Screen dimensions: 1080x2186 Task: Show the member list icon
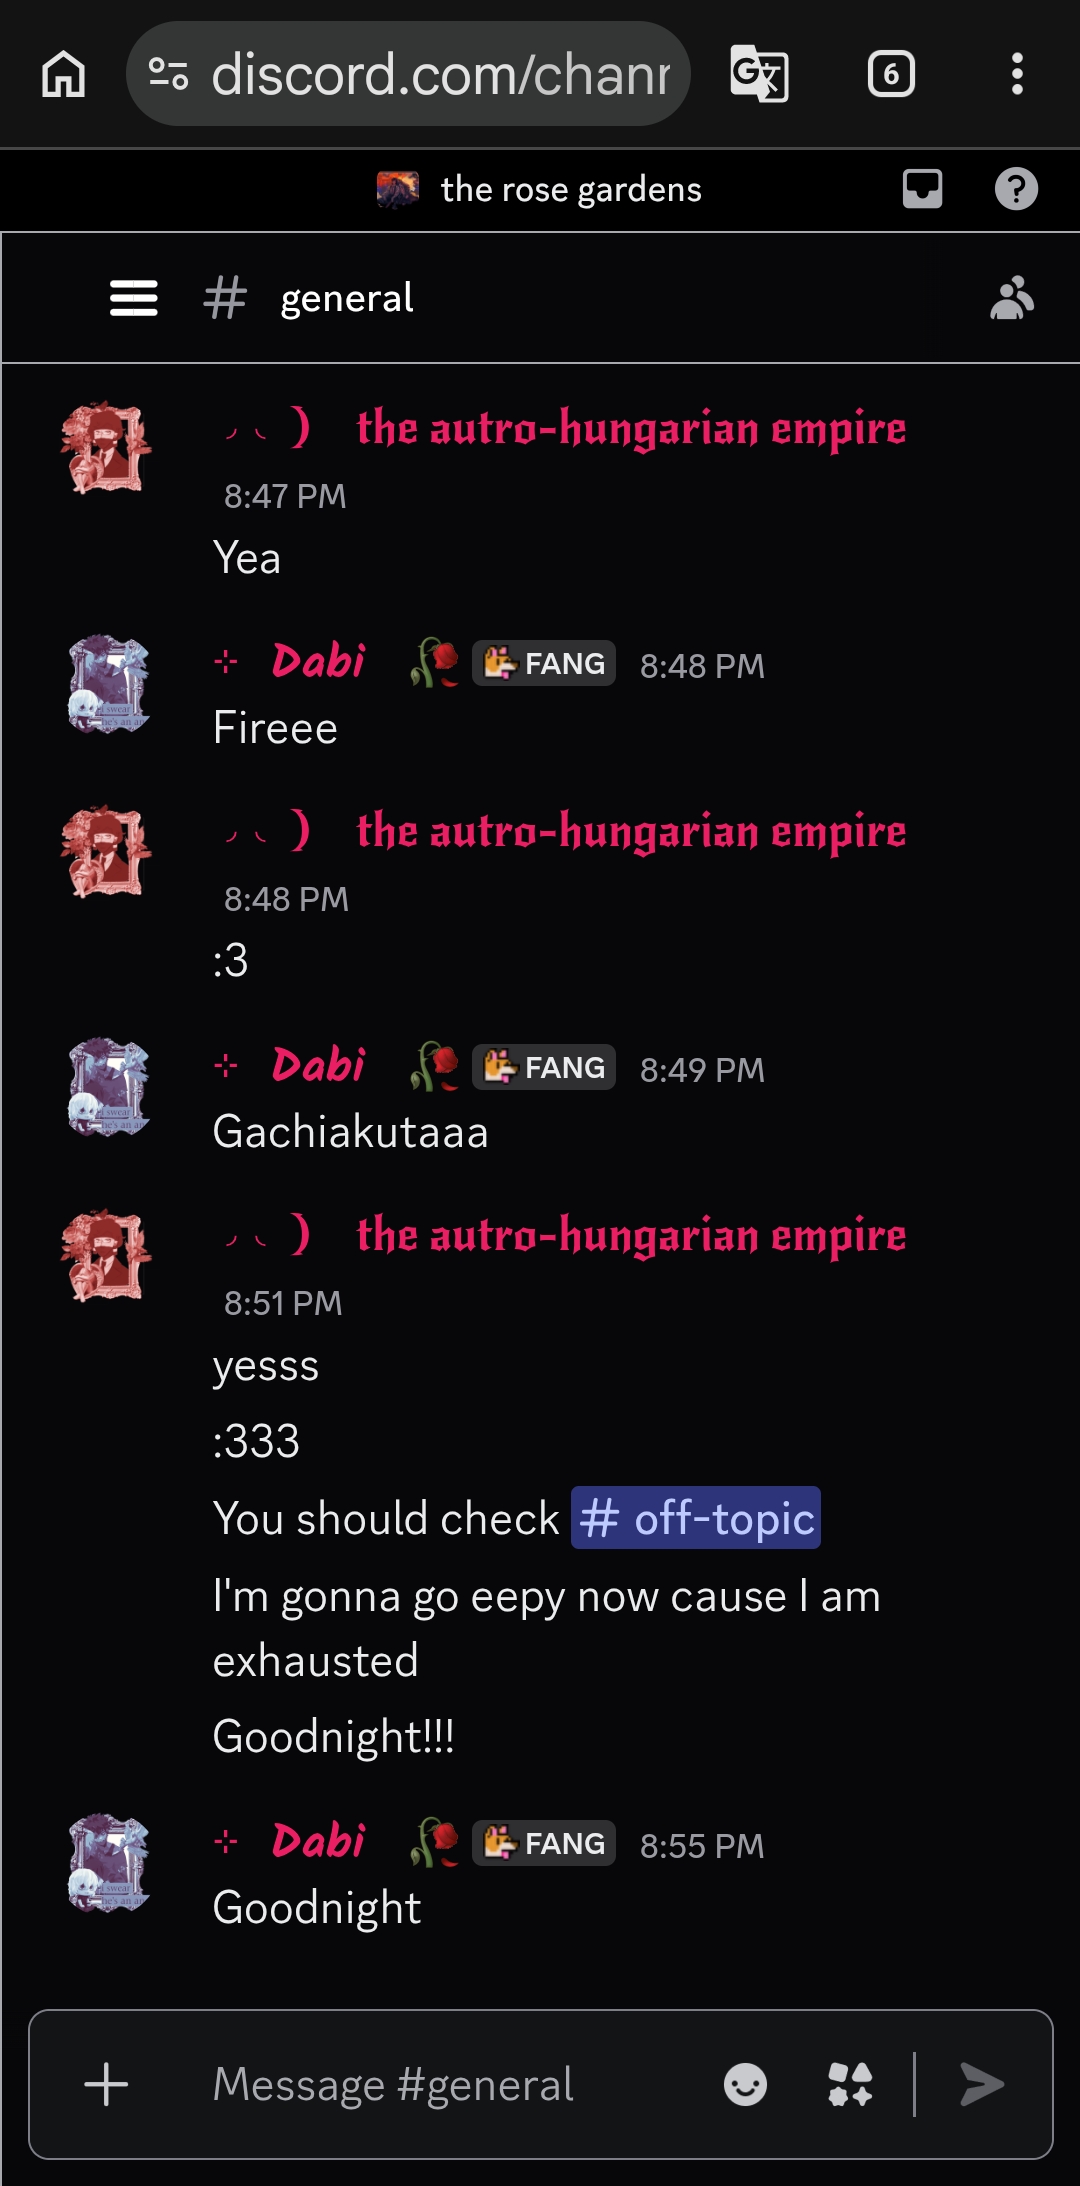[1011, 298]
